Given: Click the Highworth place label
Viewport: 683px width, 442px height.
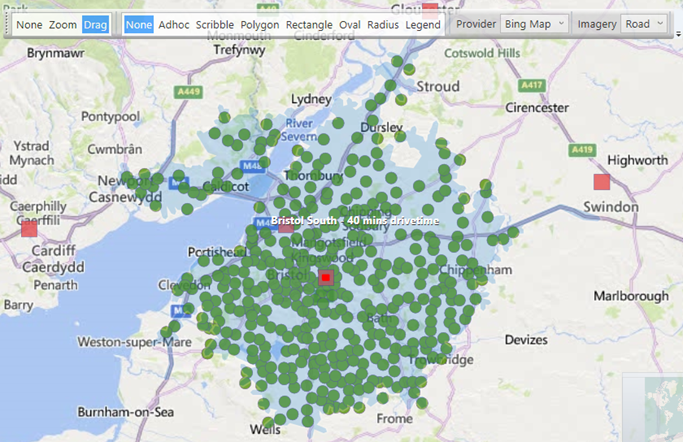Looking at the screenshot, I should [638, 161].
